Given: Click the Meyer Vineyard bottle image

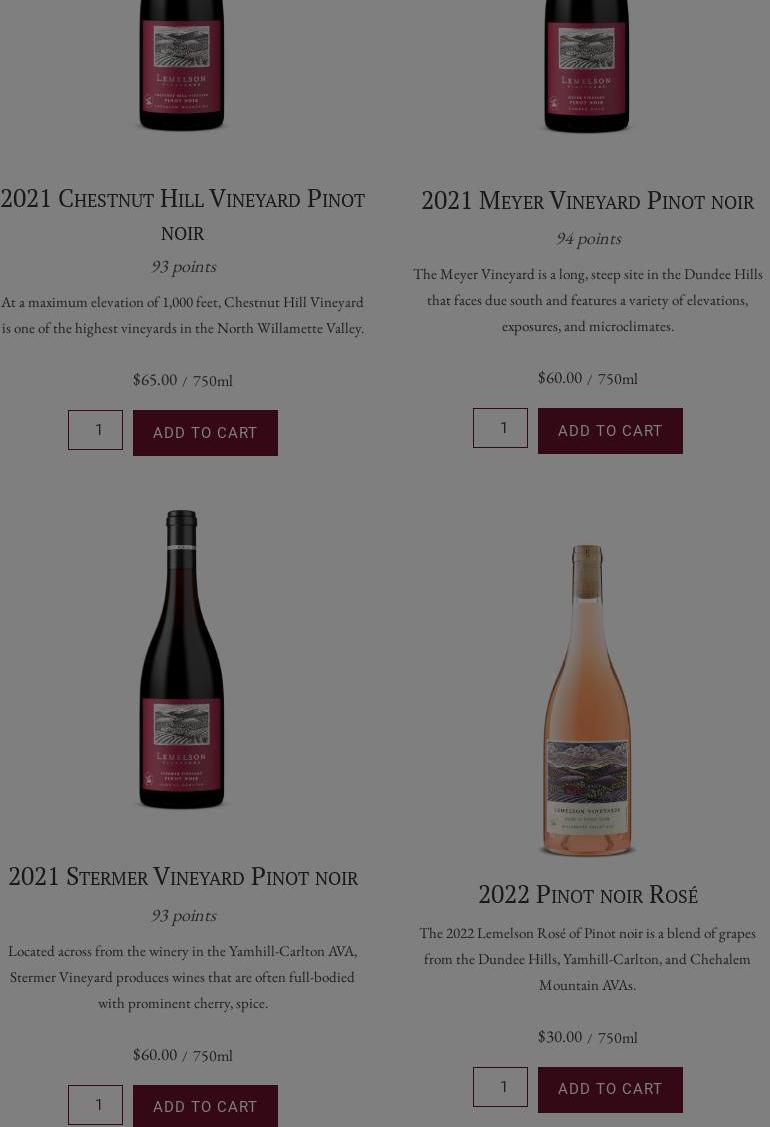Looking at the screenshot, I should click(x=587, y=66).
